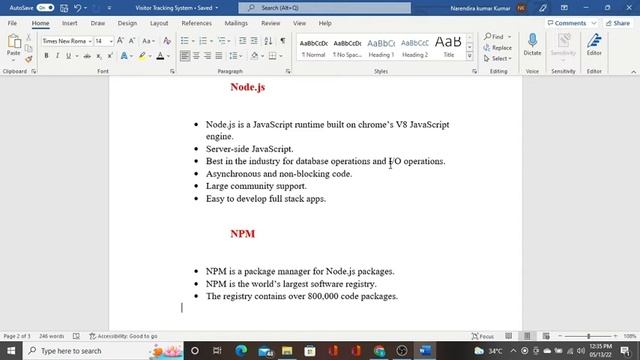Screen dimensions: 640x360
Task: Click the Sort A-Z icon
Action: [268, 41]
